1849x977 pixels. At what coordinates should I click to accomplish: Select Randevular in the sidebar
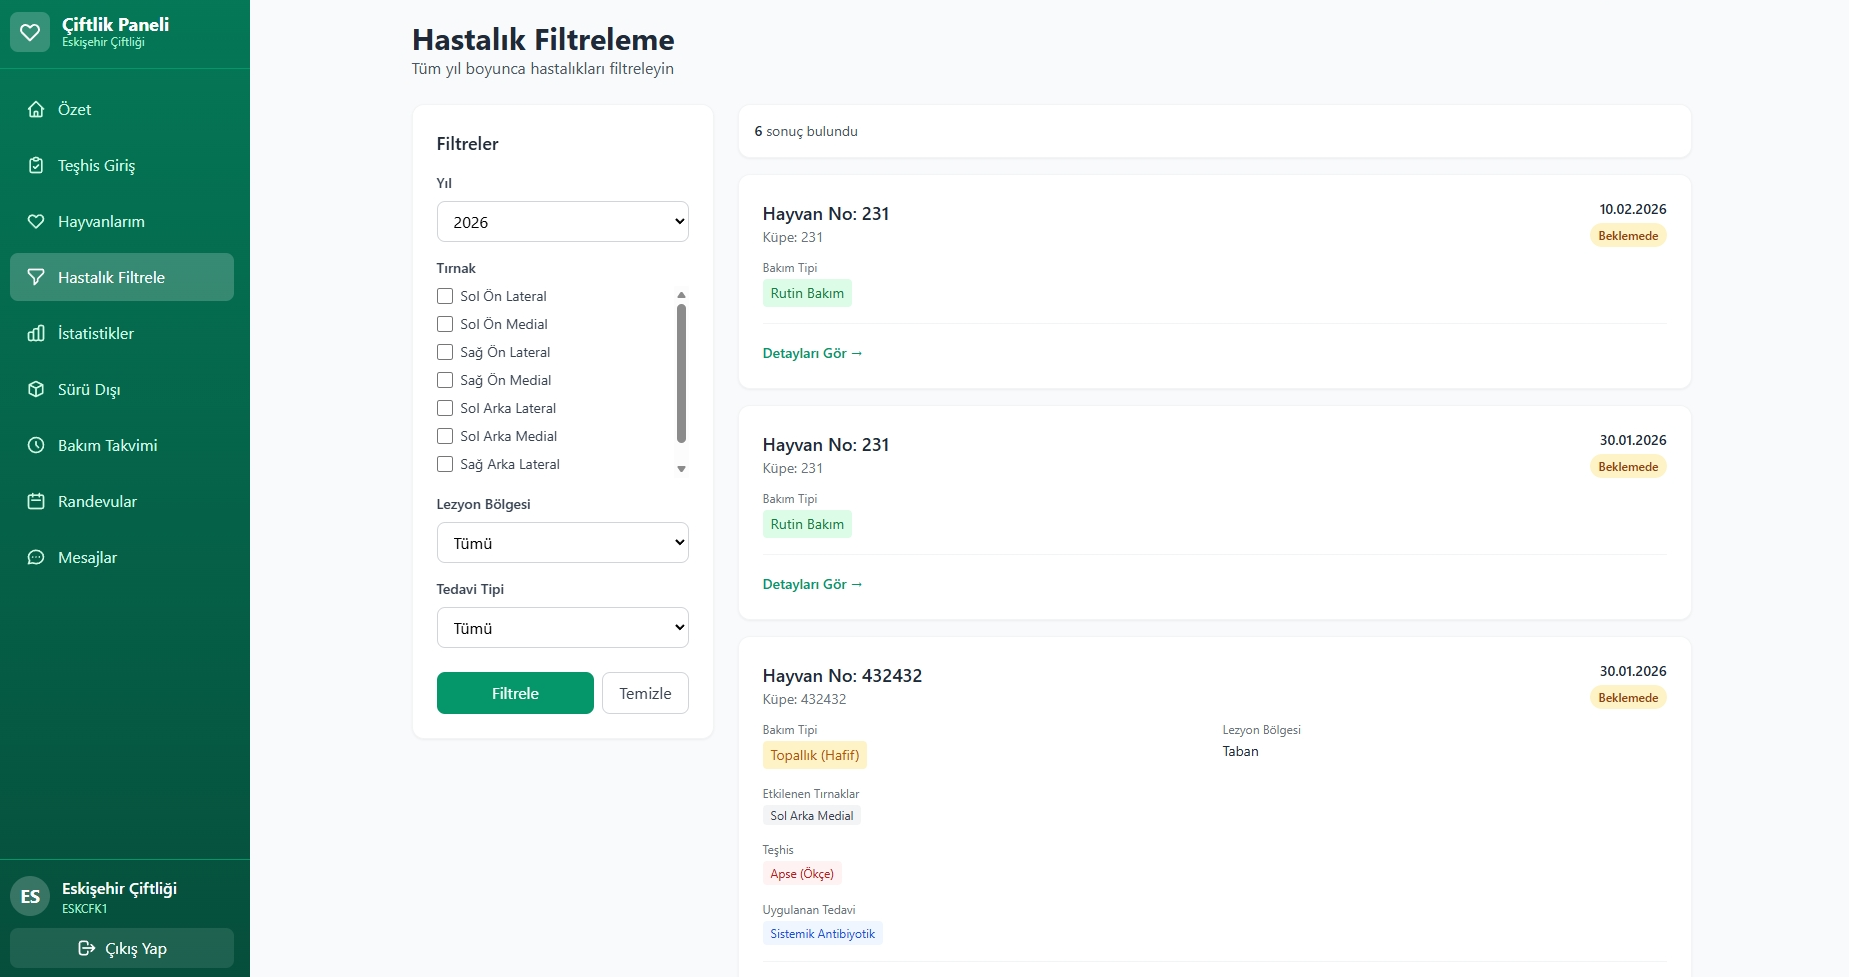tap(97, 501)
